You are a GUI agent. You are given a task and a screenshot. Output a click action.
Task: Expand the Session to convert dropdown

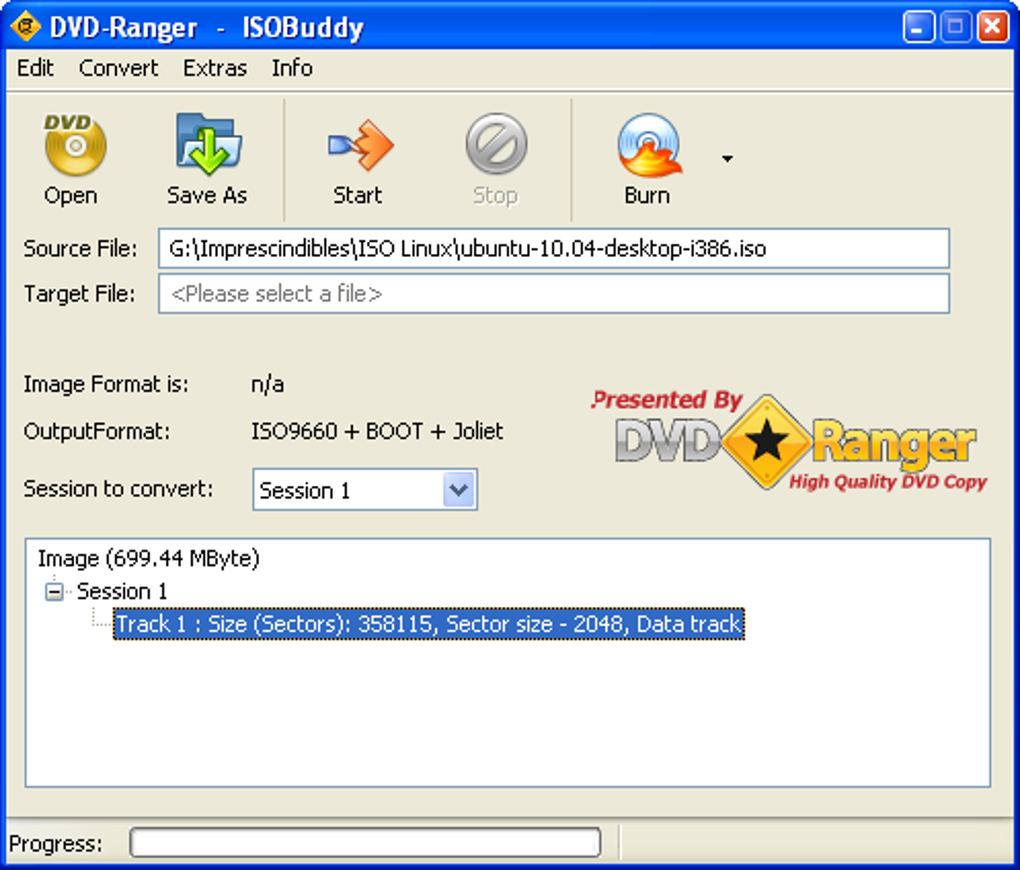(459, 489)
